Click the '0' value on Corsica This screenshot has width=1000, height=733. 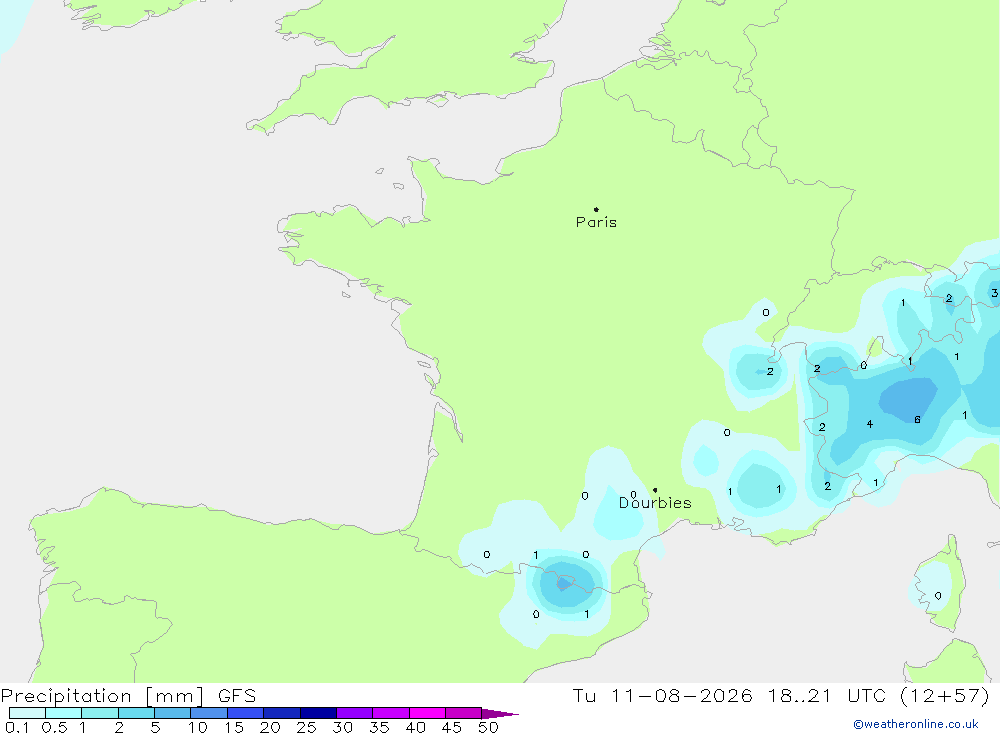coord(938,595)
